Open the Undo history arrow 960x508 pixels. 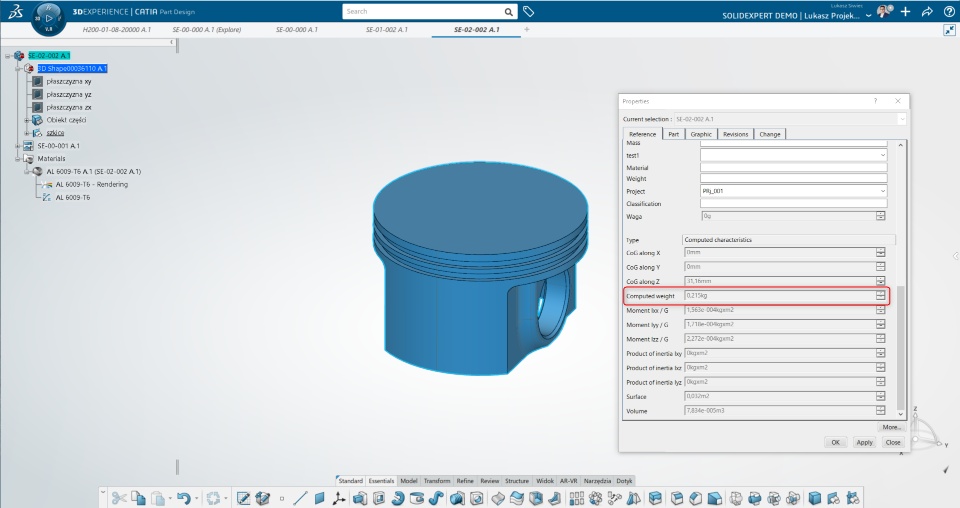click(197, 498)
